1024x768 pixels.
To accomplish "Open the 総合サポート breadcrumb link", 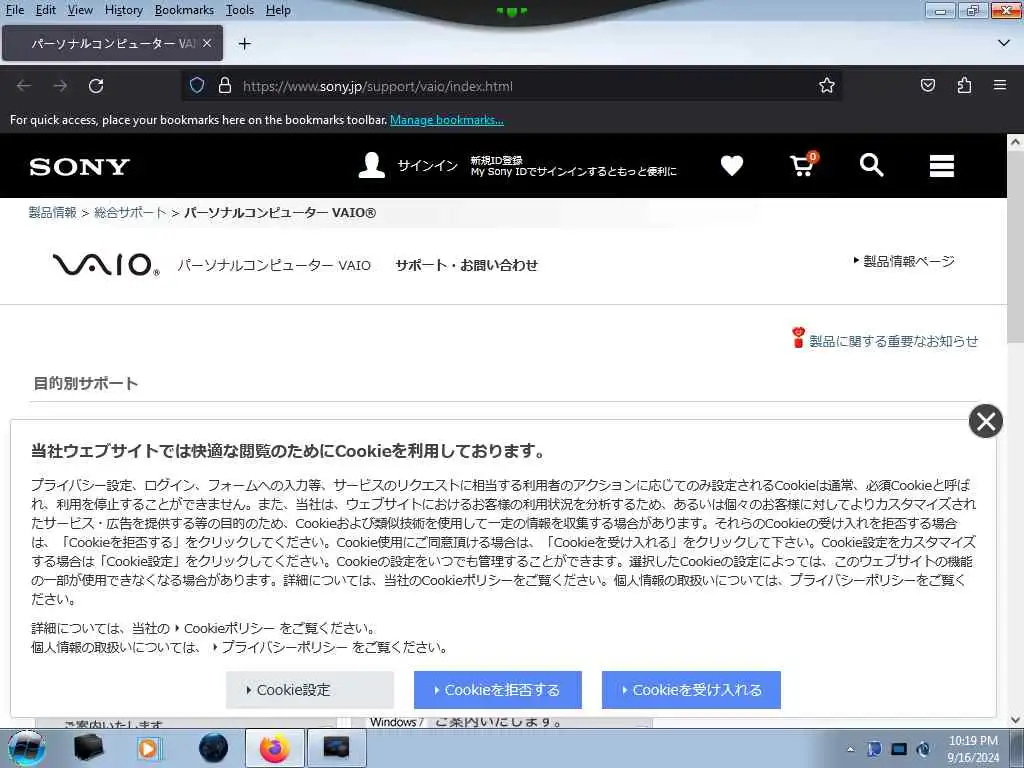I will click(131, 212).
